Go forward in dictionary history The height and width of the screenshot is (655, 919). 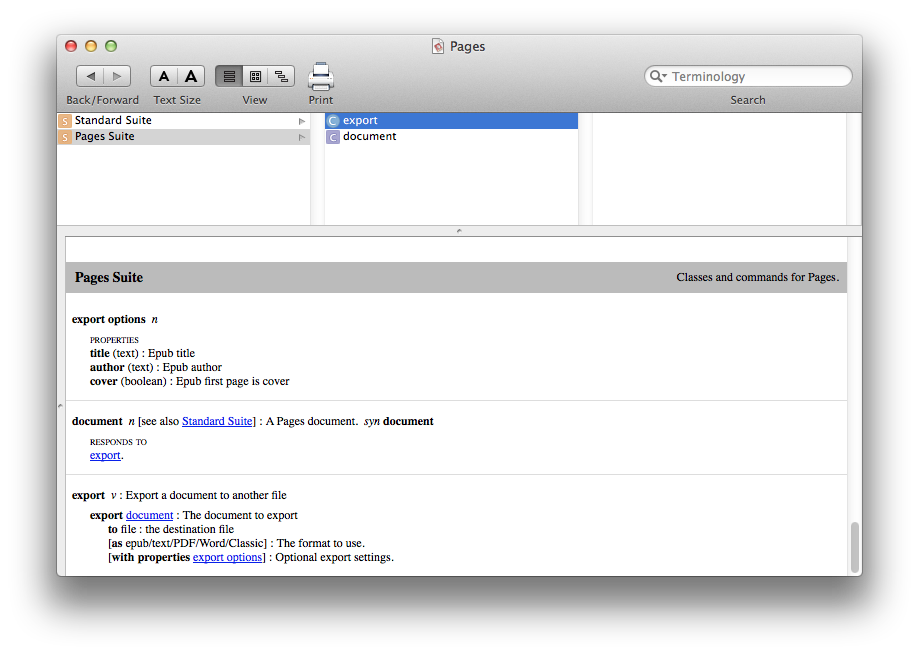[117, 76]
